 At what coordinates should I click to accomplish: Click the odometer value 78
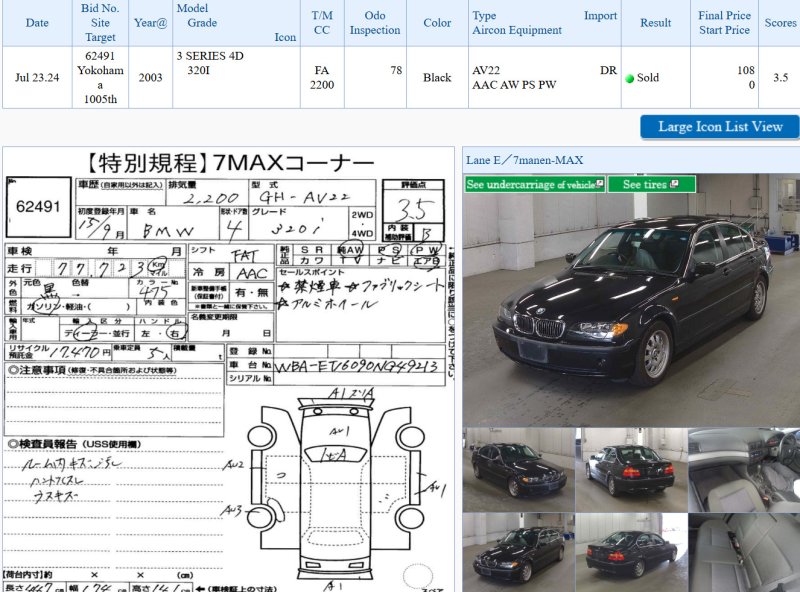396,70
